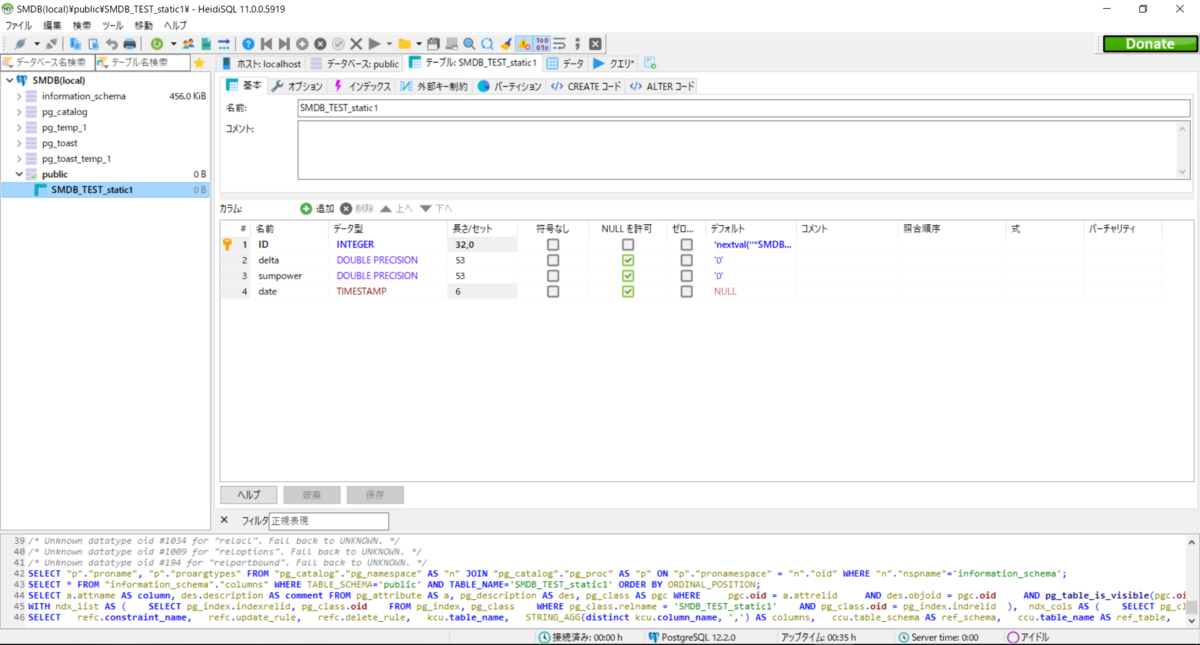1200x645 pixels.
Task: Click the disconnect plug icon
Action: (51, 44)
